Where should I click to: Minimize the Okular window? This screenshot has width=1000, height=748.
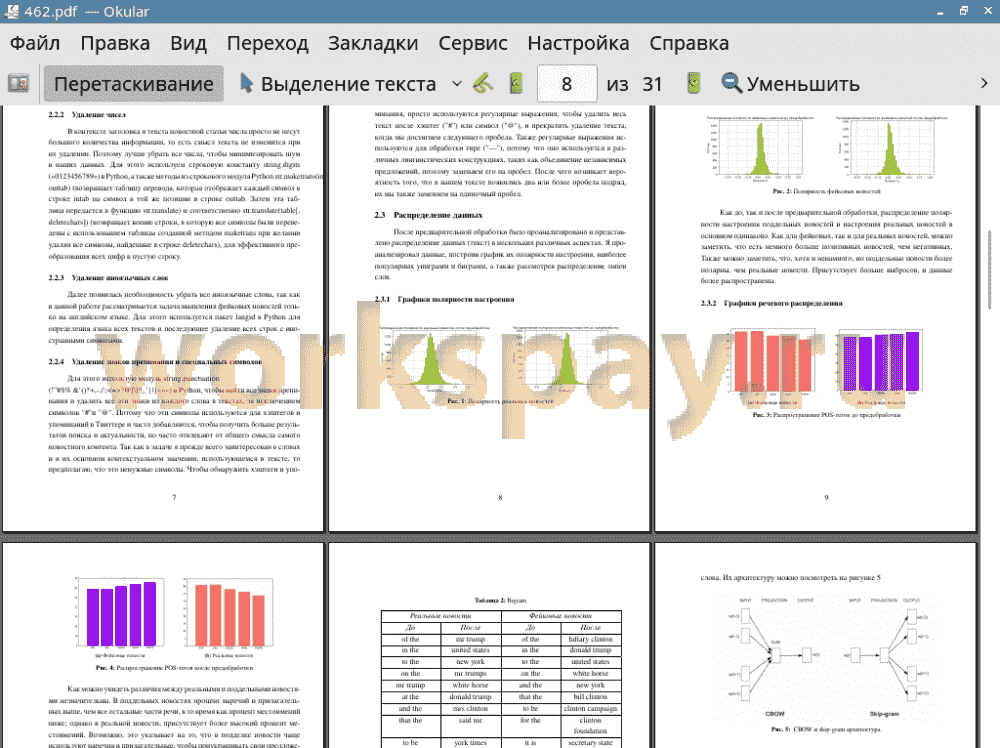pyautogui.click(x=940, y=11)
